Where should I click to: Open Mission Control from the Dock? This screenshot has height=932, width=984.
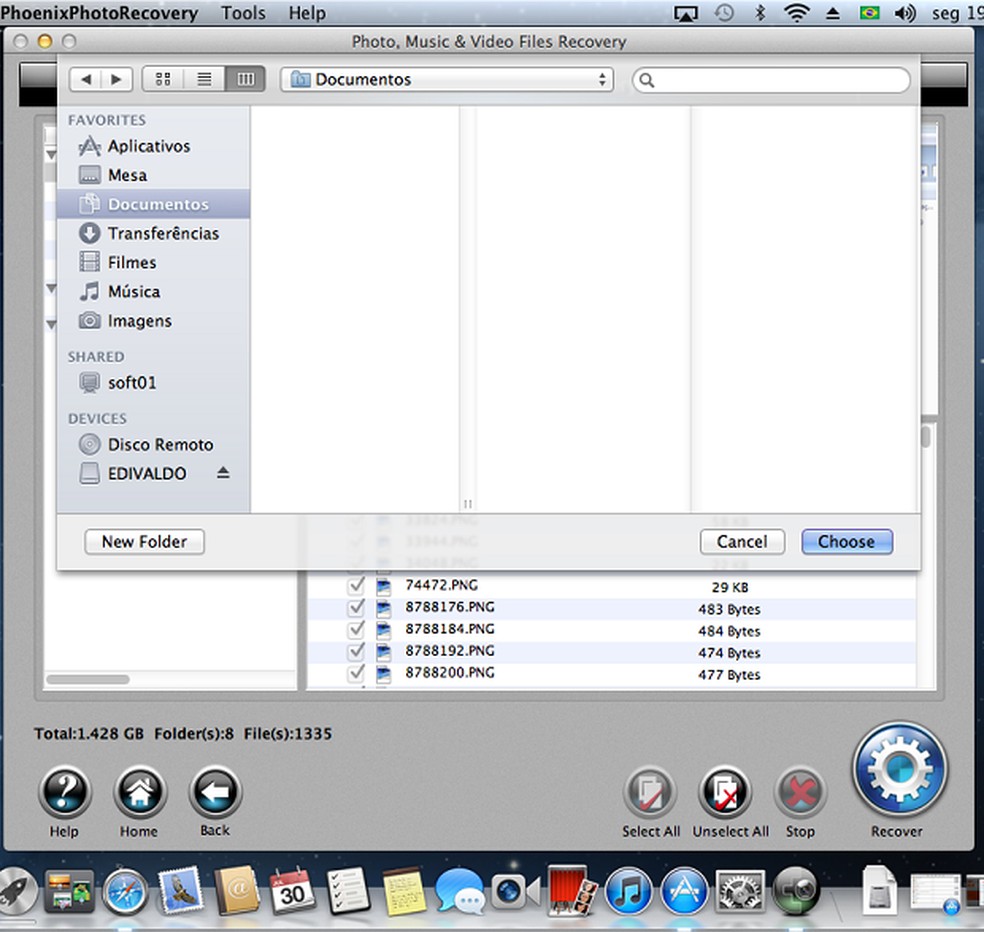pyautogui.click(x=69, y=892)
